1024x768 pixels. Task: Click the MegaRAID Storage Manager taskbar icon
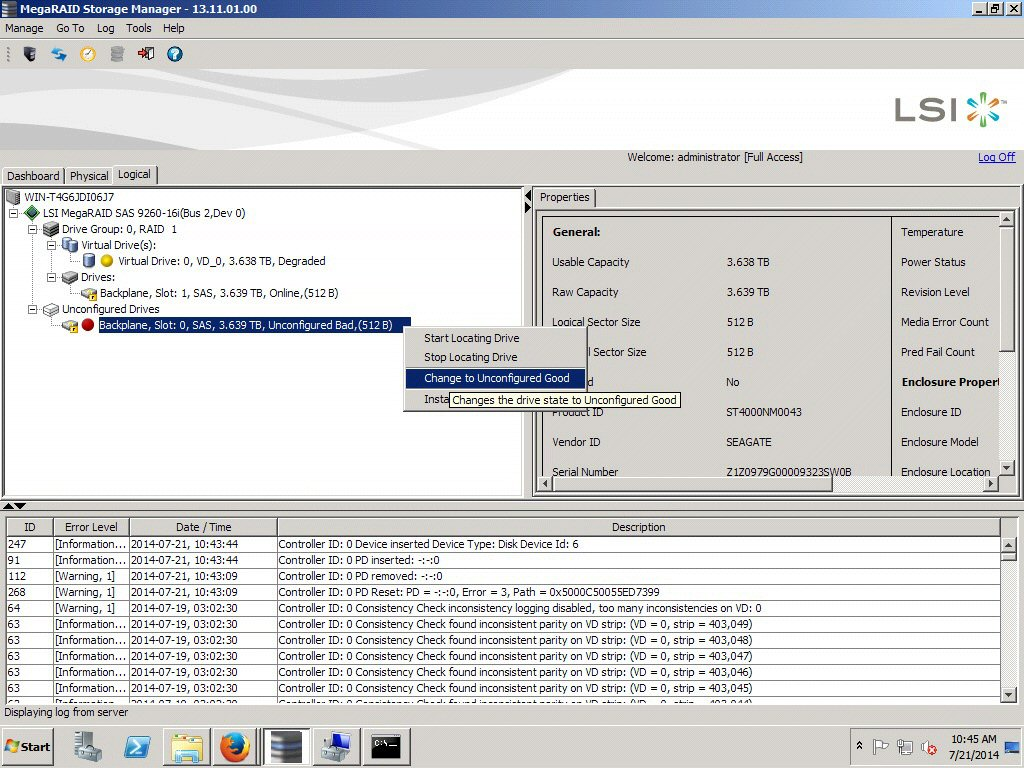[x=286, y=746]
